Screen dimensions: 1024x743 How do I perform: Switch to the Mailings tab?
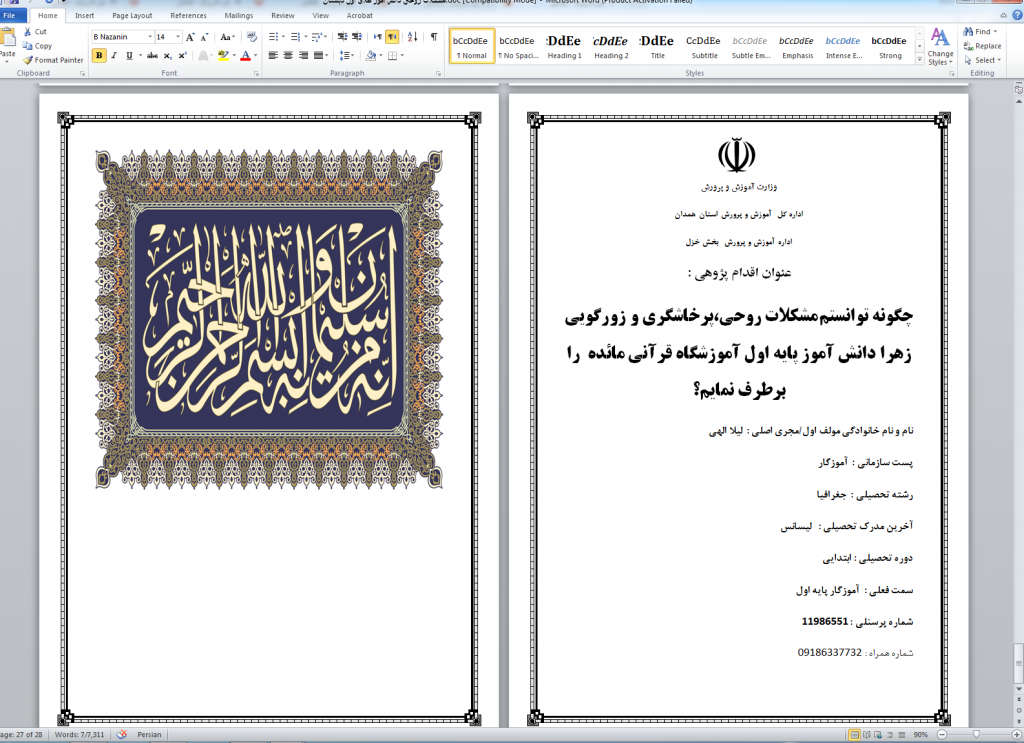point(238,16)
